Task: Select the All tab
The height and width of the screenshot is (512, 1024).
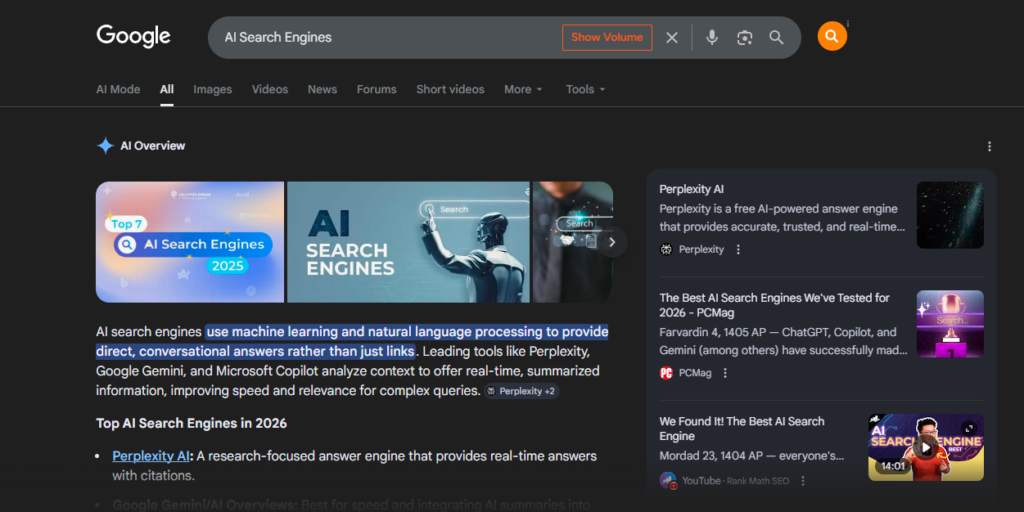Action: point(167,89)
